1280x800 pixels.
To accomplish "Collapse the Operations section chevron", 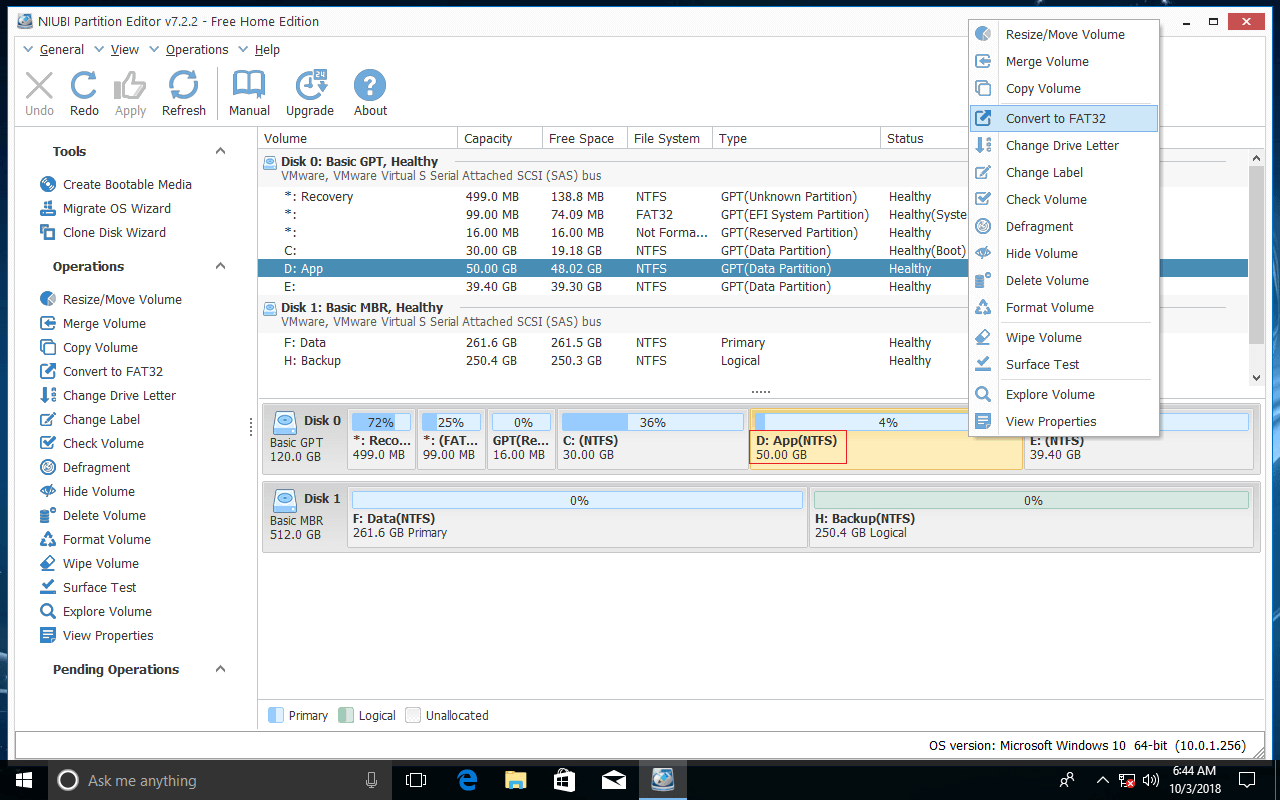I will click(x=220, y=266).
